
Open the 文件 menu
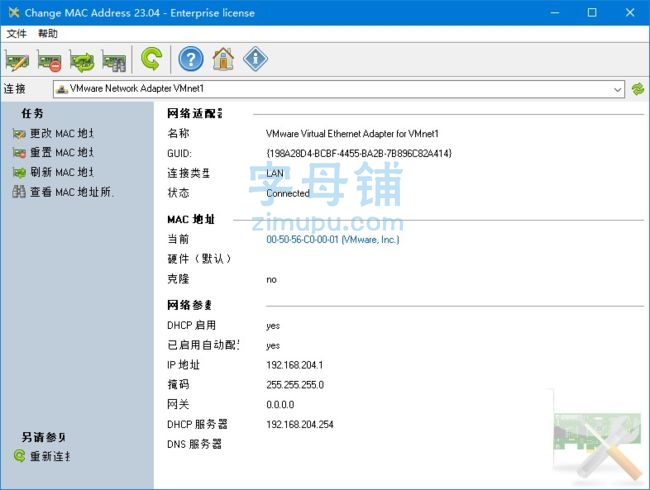(x=16, y=34)
